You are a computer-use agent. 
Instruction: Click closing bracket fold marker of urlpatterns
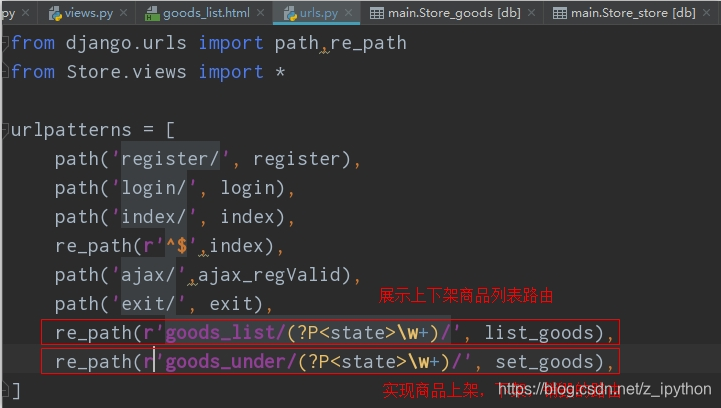(x=5, y=391)
